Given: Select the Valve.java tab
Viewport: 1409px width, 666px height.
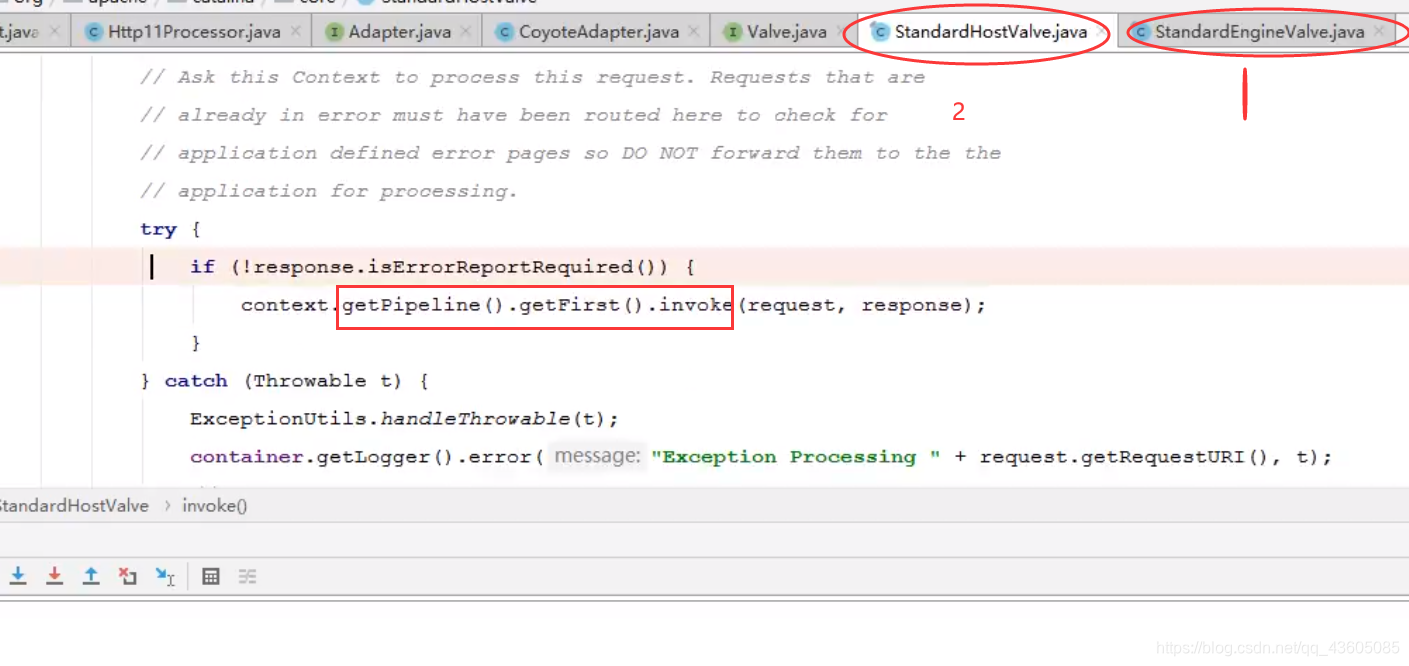Looking at the screenshot, I should (789, 32).
